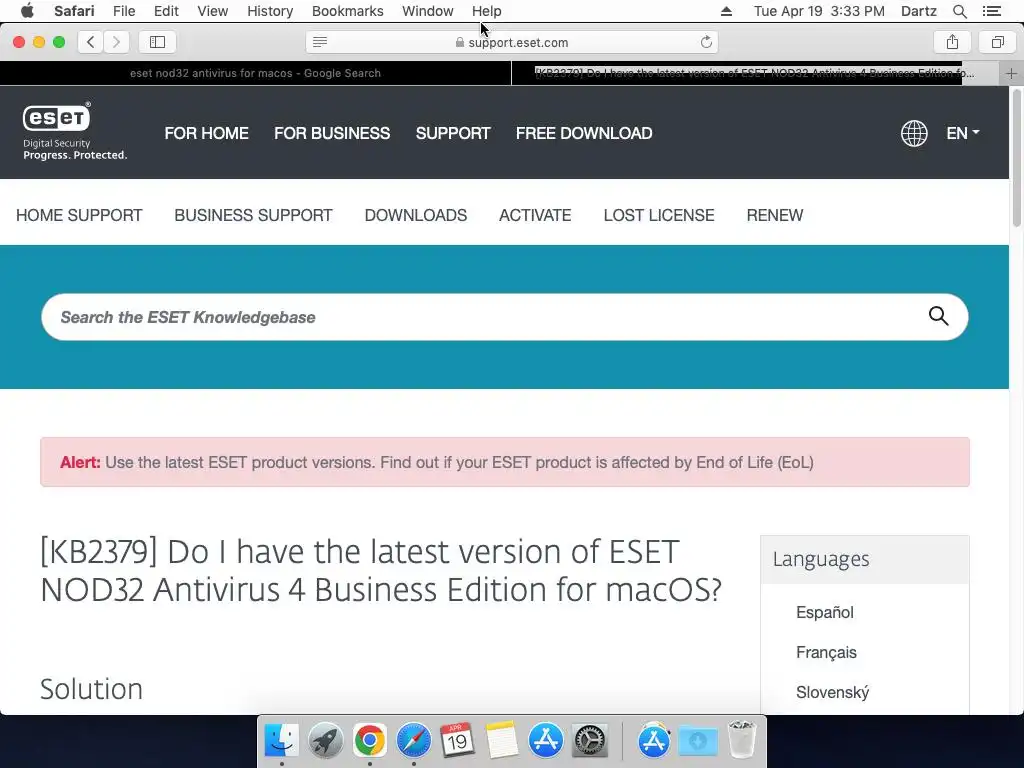Click the LOST LICENSE link
This screenshot has width=1024, height=768.
click(659, 216)
